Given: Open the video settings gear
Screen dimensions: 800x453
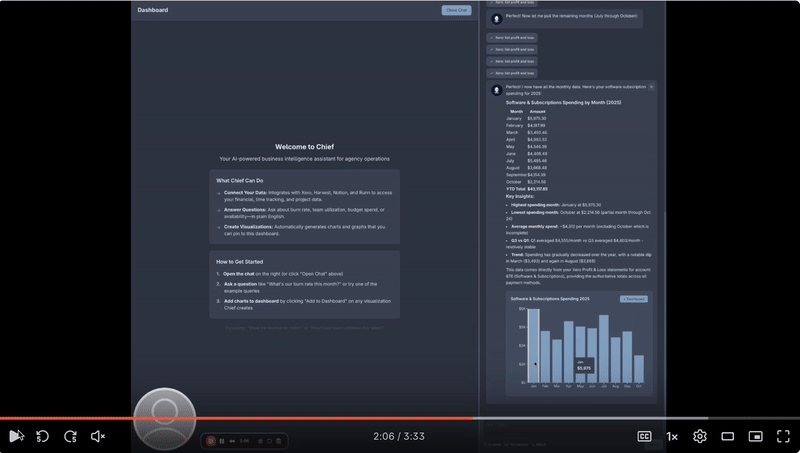Looking at the screenshot, I should click(700, 436).
